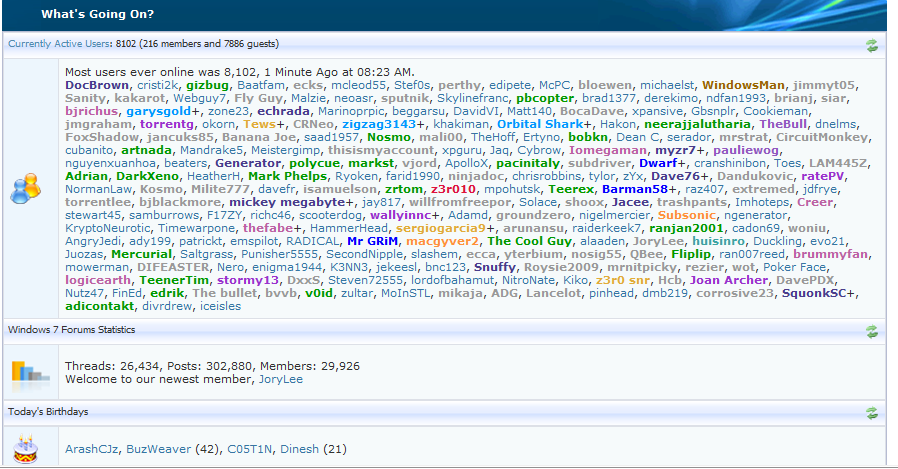Open sergiogarcia9's profile

pos(441,228)
